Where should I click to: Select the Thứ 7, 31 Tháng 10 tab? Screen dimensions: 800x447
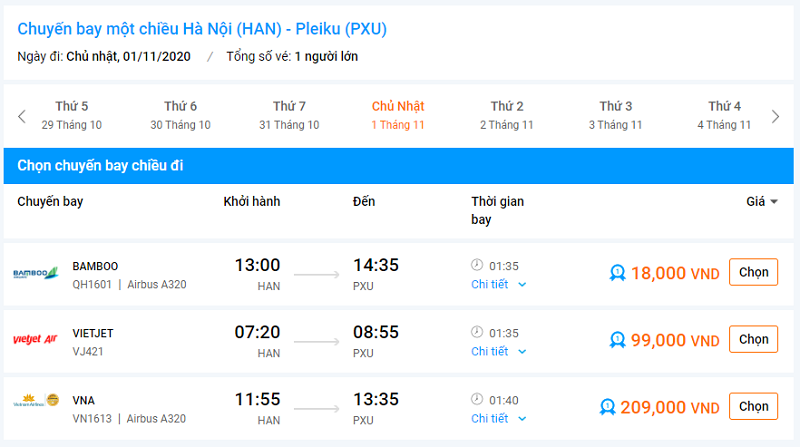click(289, 115)
